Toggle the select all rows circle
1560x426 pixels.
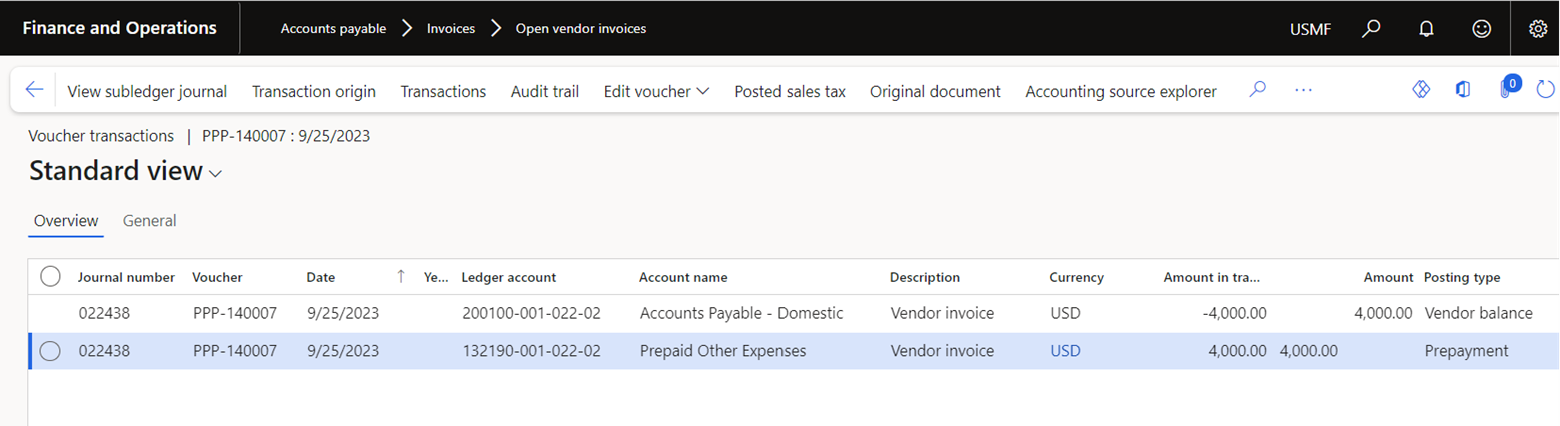pos(50,277)
